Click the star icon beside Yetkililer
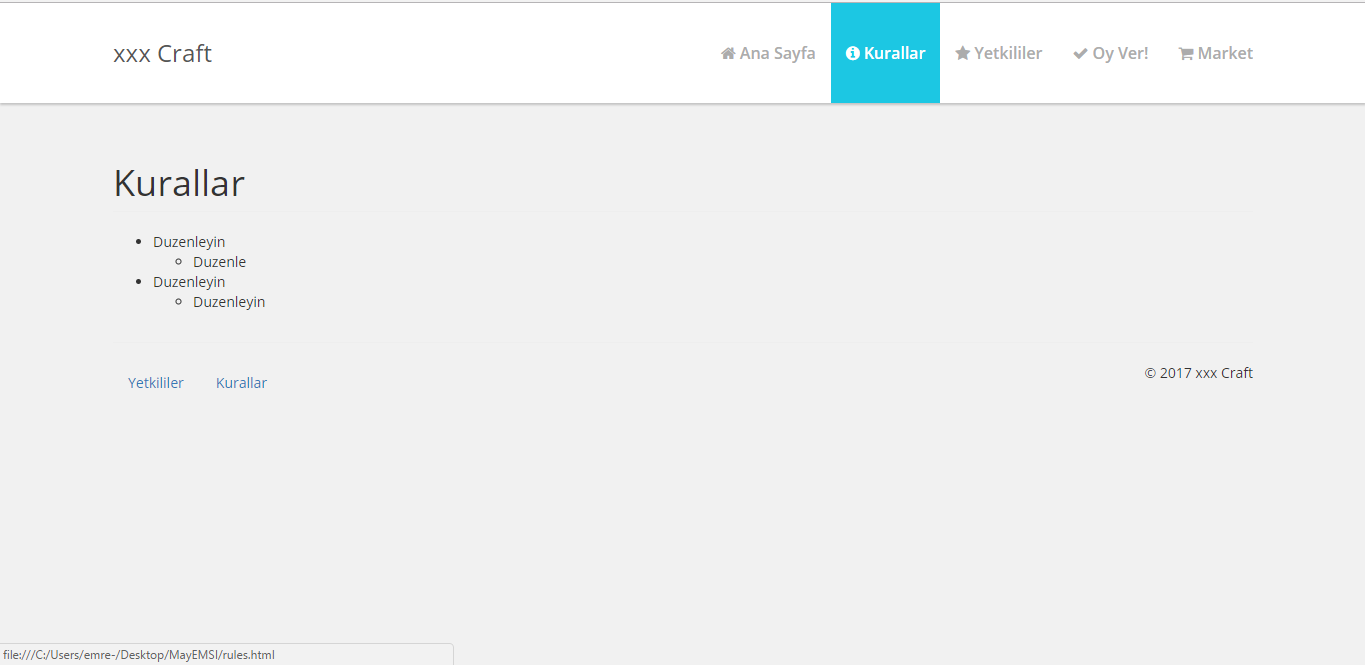 963,53
